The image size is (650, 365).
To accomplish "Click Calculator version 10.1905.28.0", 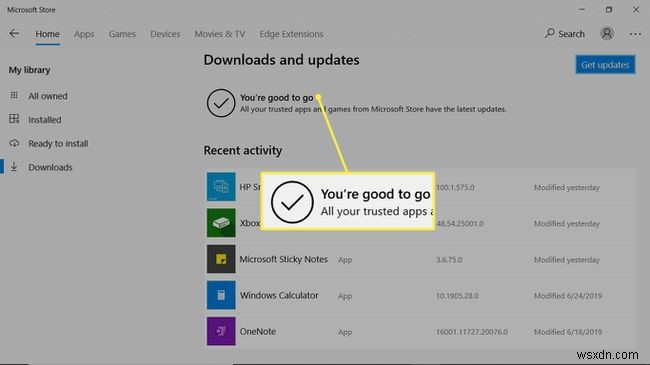I will pos(457,296).
